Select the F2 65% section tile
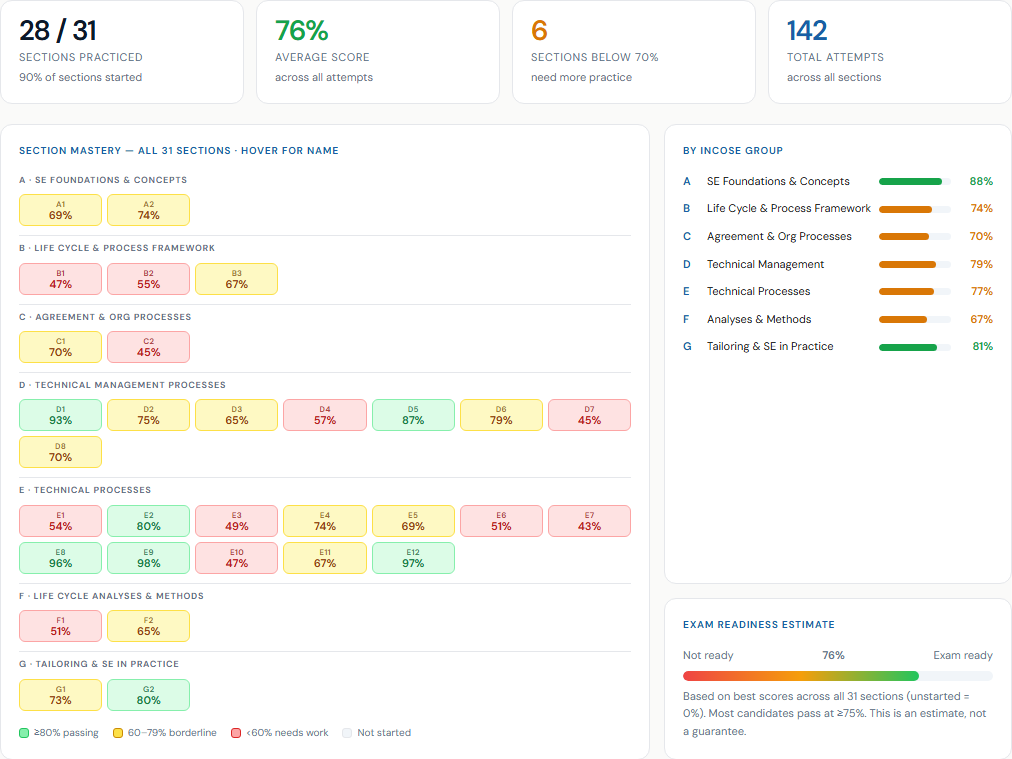1012x759 pixels. pos(148,626)
